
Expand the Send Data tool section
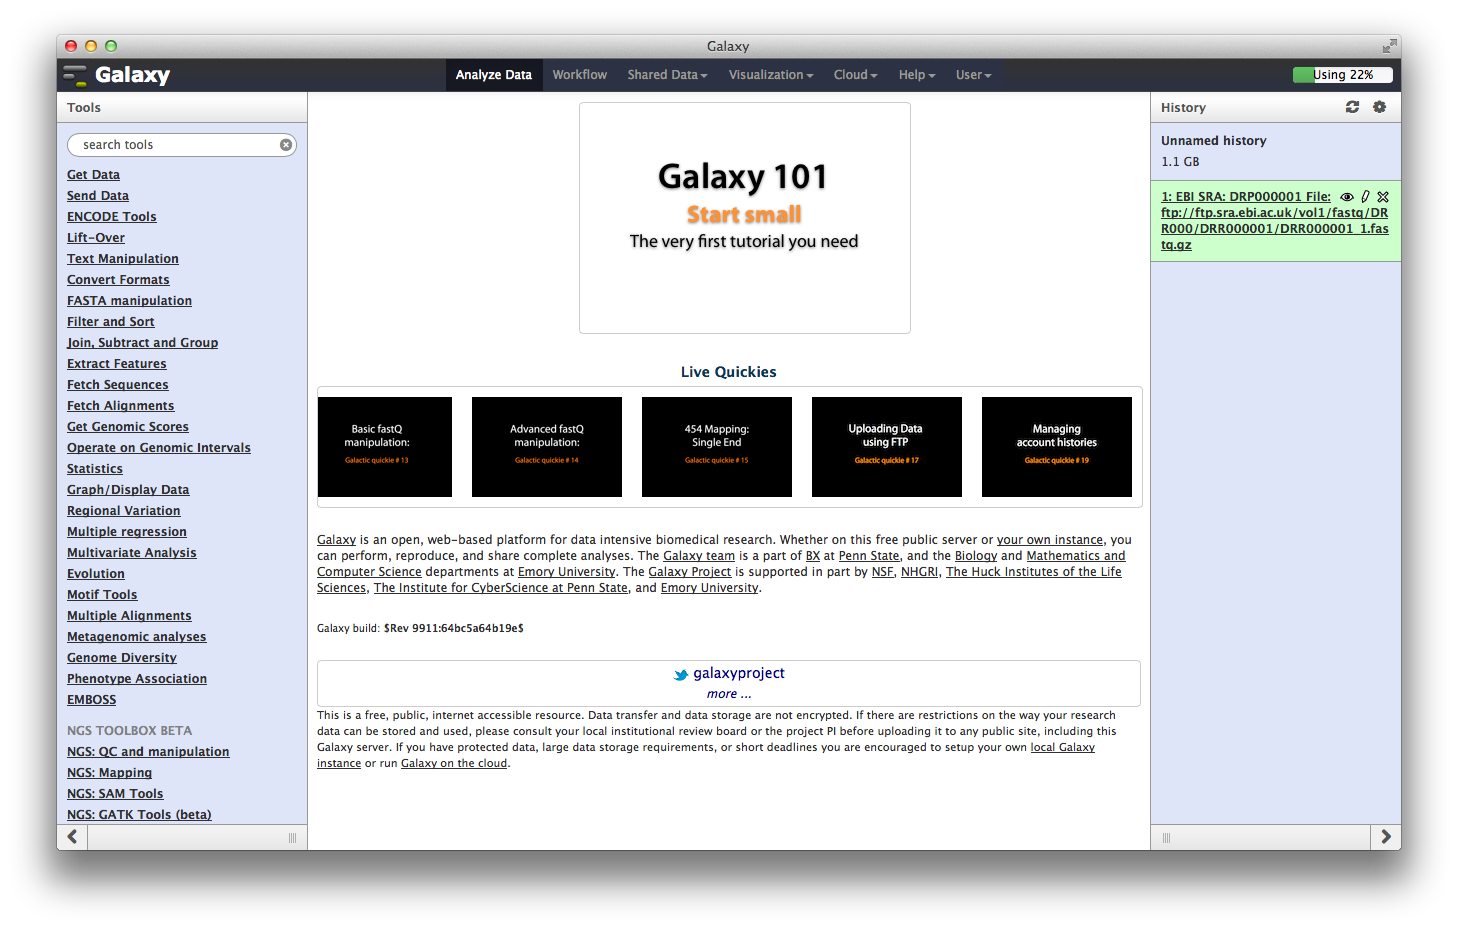tap(98, 196)
